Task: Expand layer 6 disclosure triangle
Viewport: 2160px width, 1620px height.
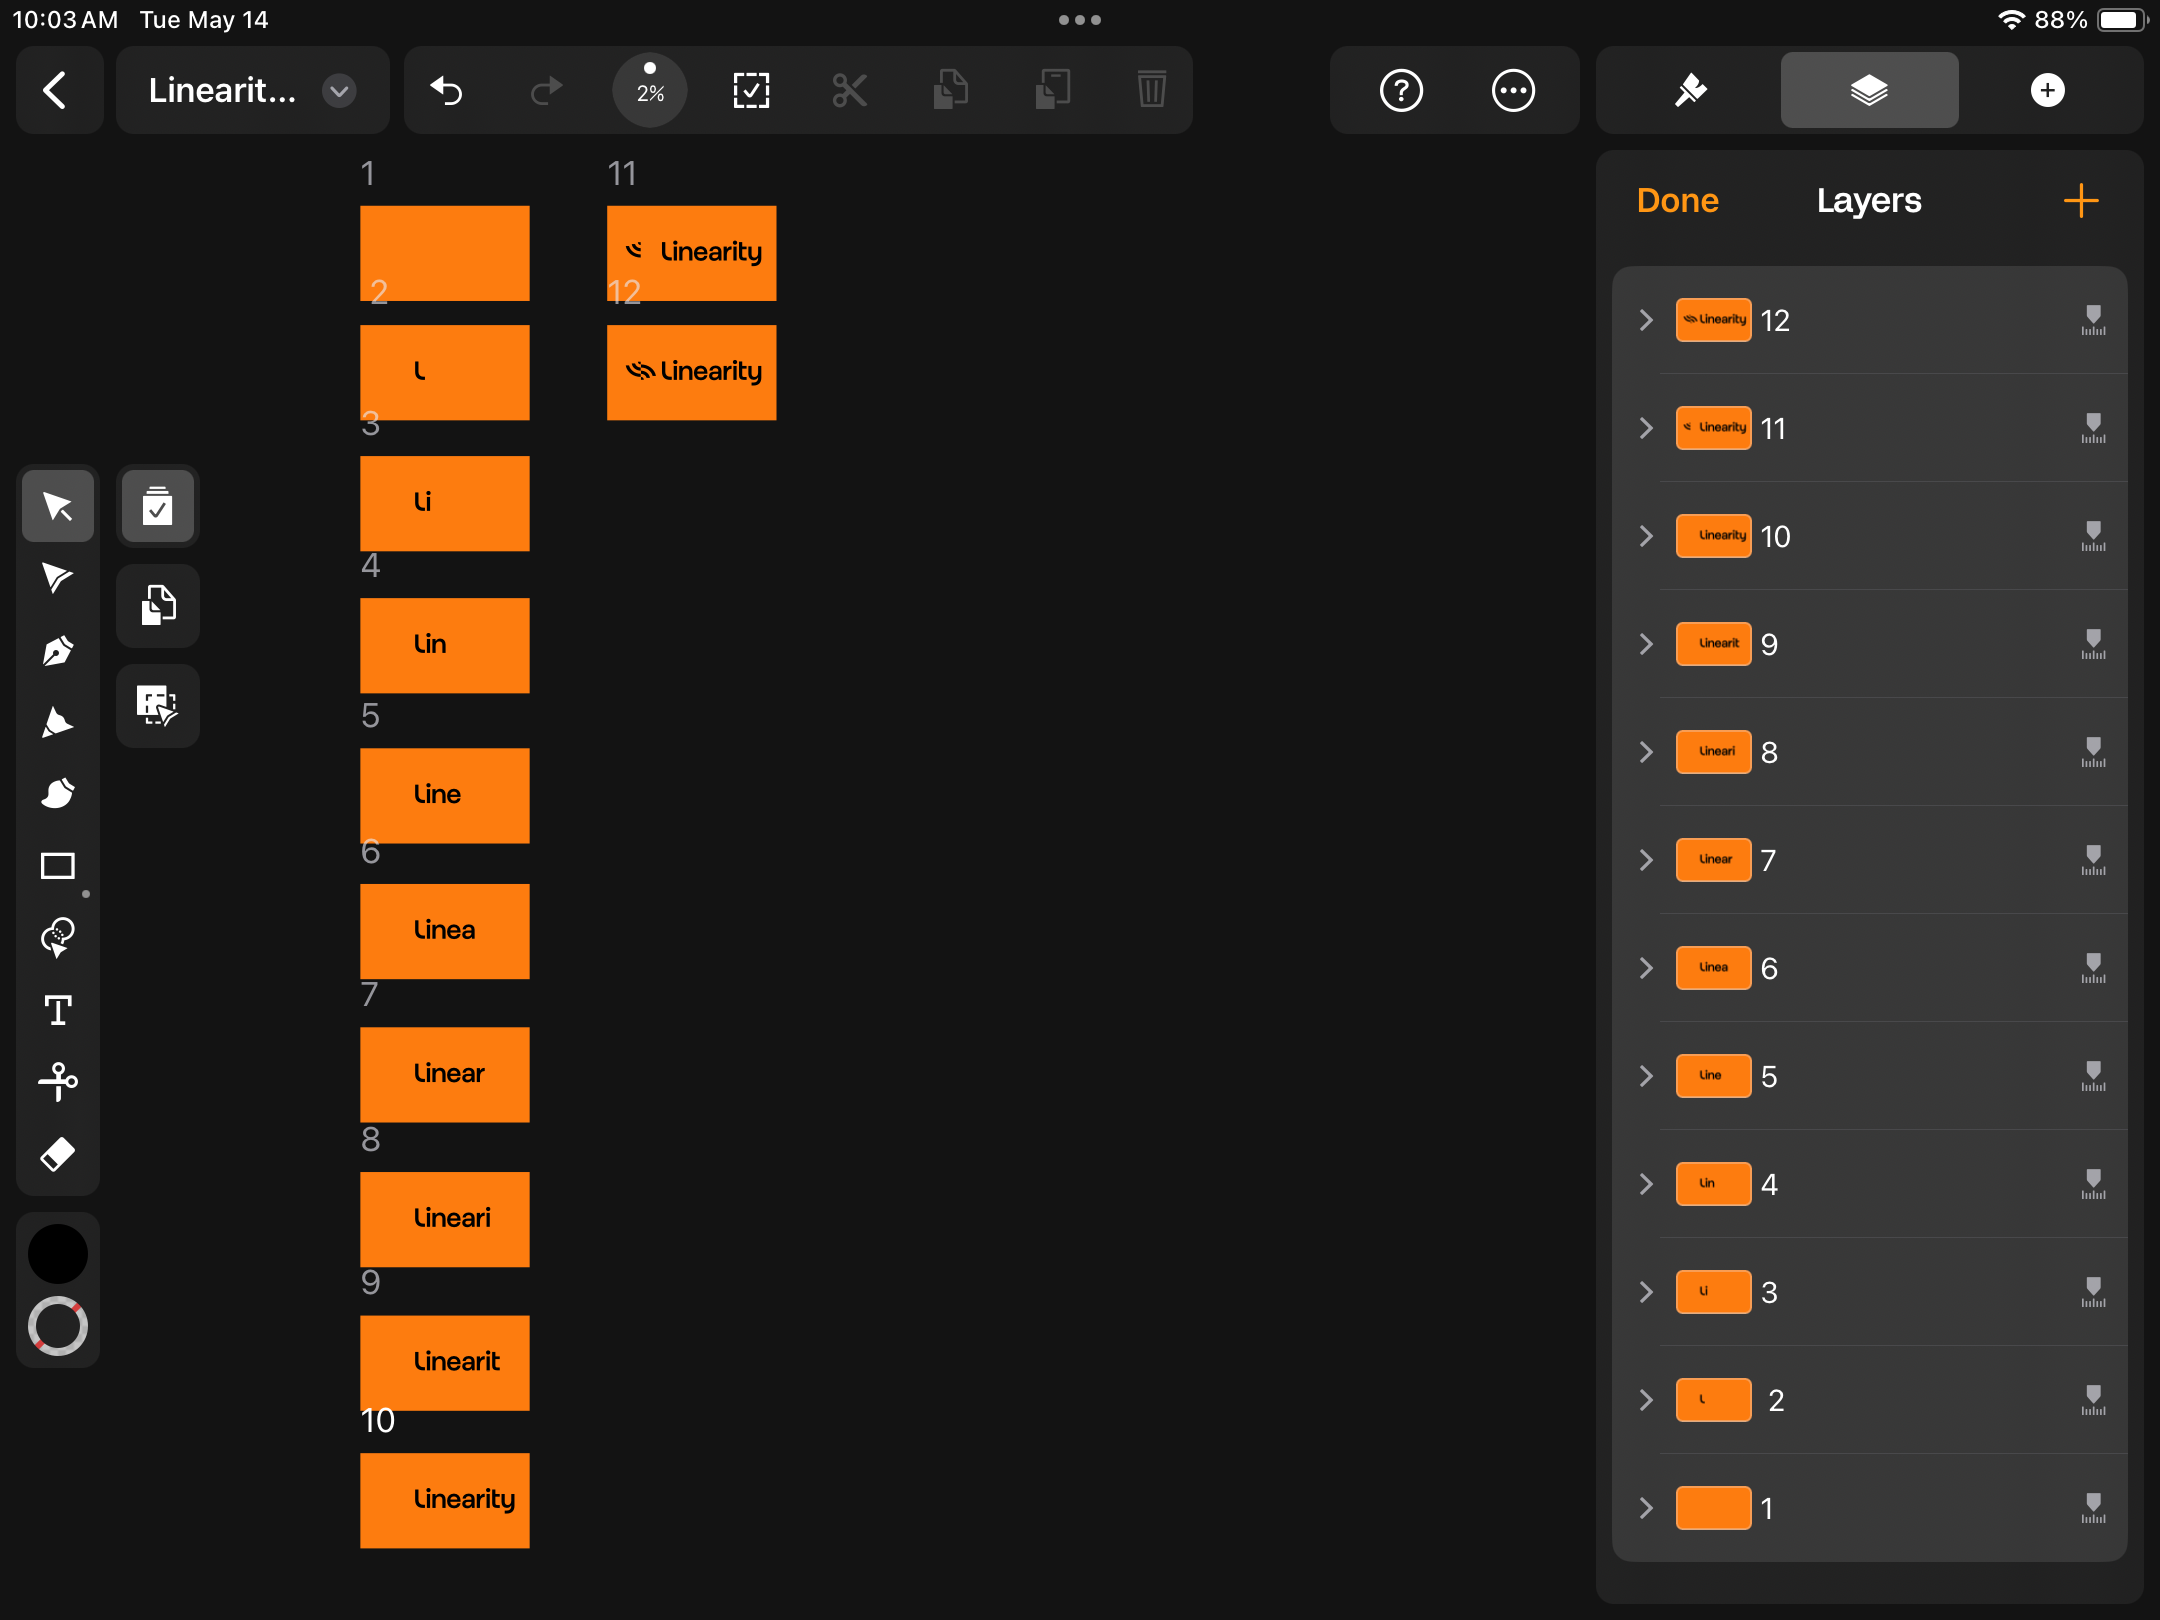Action: pos(1643,967)
